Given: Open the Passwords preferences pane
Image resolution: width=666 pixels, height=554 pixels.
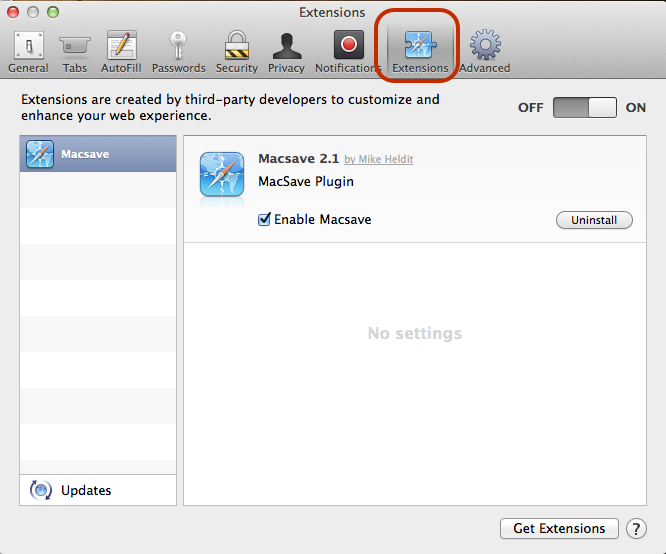Looking at the screenshot, I should [x=178, y=52].
